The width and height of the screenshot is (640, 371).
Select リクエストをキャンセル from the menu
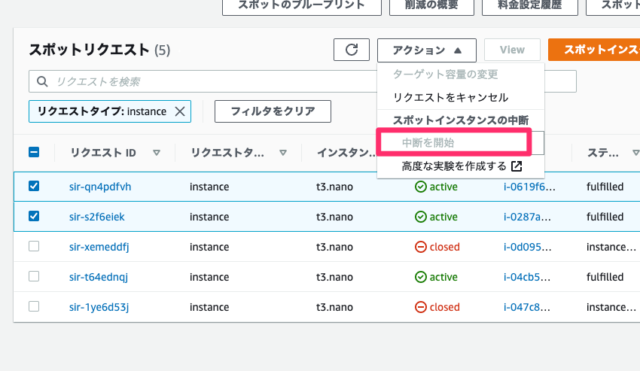click(451, 98)
